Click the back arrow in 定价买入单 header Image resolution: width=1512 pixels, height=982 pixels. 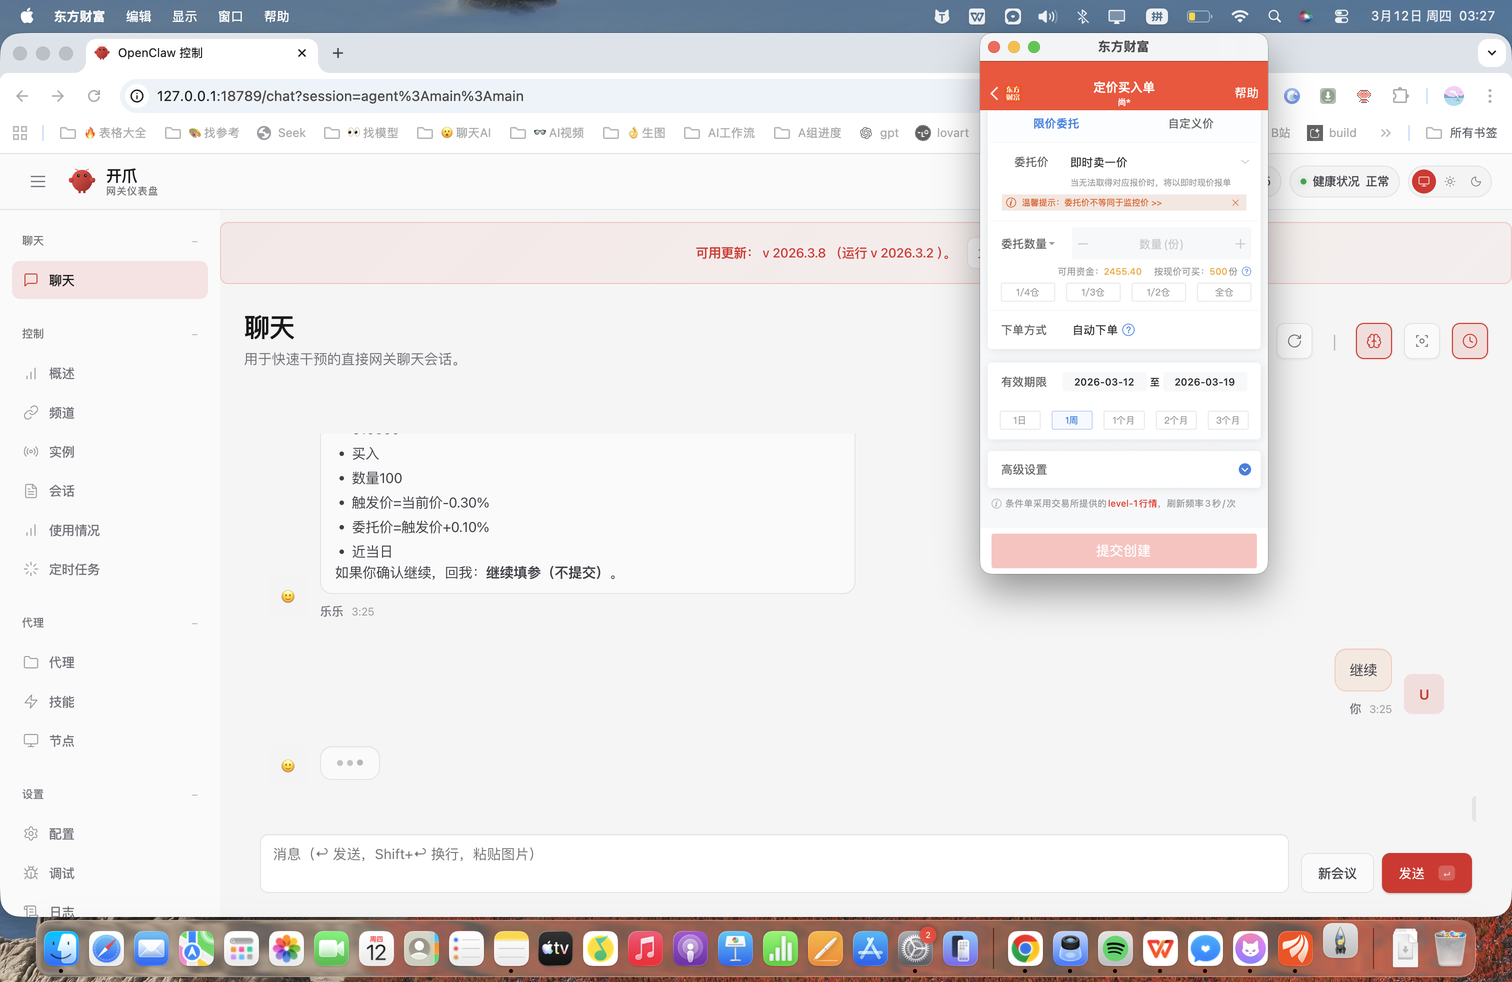[x=995, y=93]
